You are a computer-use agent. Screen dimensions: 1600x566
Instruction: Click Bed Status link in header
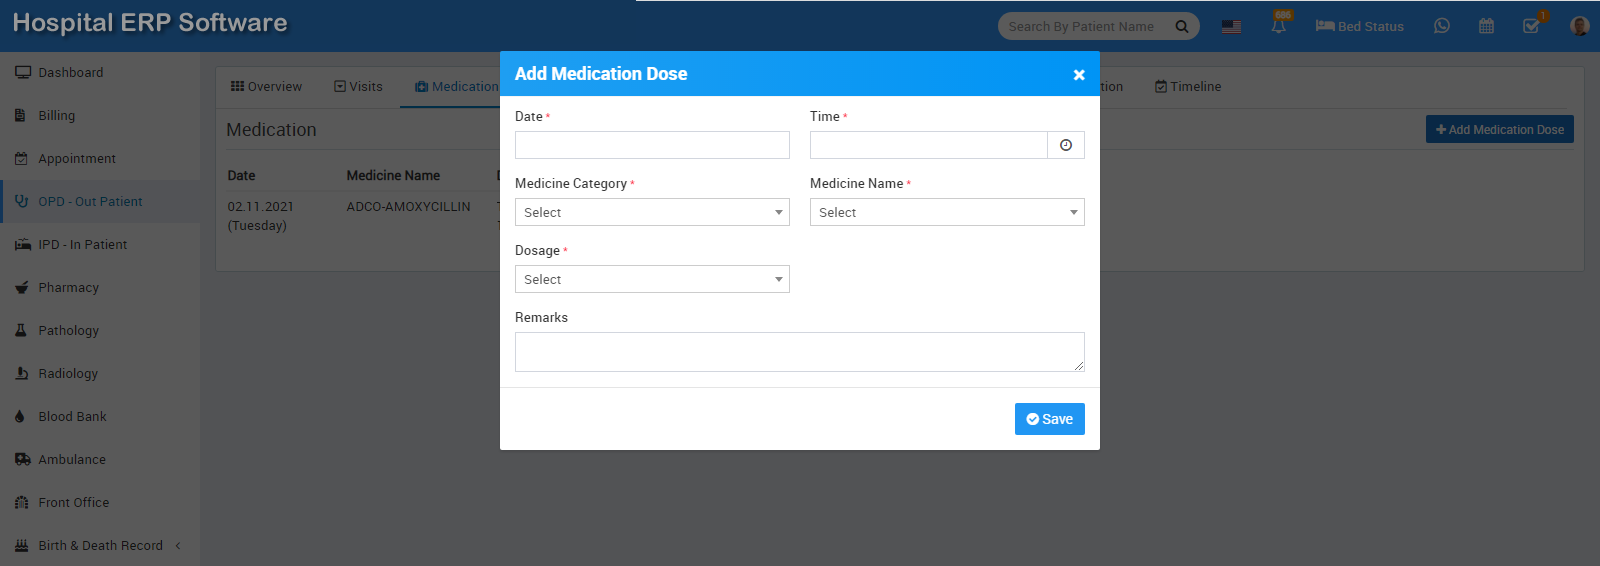[1360, 26]
